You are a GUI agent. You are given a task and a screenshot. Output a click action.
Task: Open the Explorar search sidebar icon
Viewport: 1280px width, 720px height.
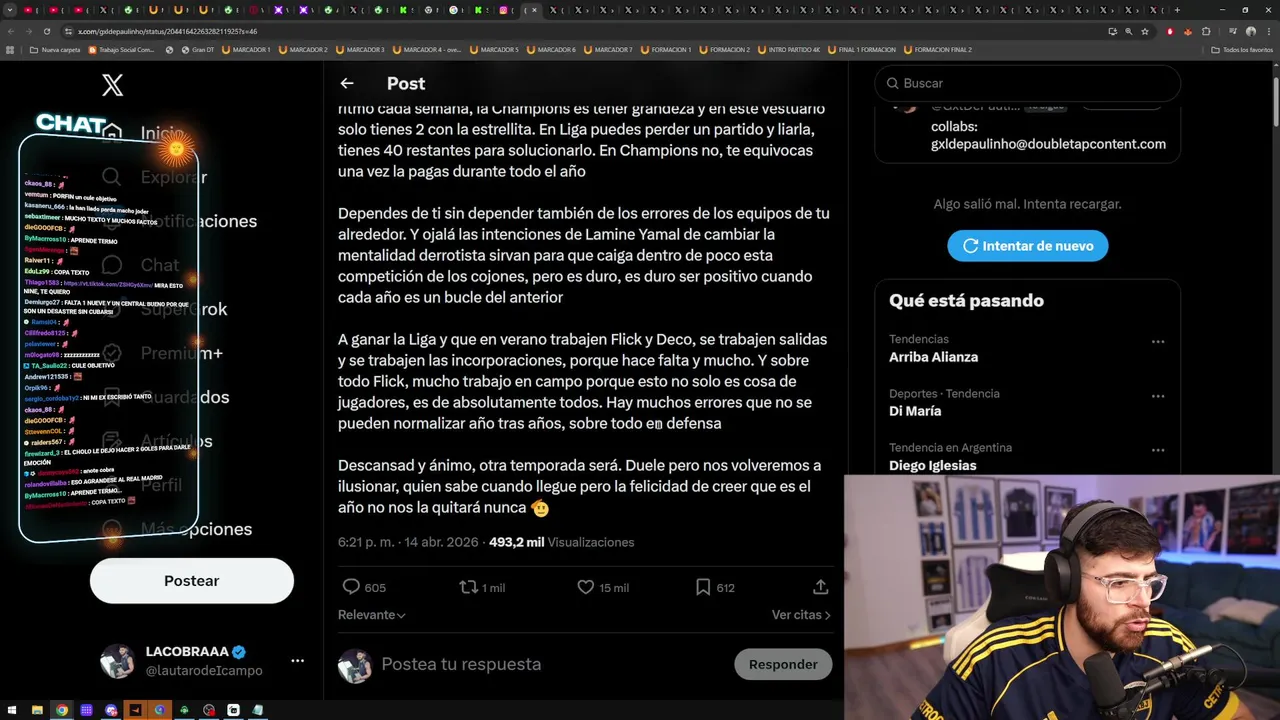[x=112, y=177]
